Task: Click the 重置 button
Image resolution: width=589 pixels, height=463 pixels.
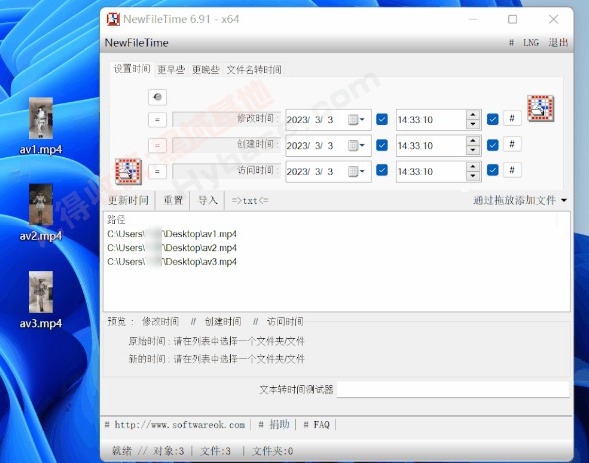Action: 173,200
